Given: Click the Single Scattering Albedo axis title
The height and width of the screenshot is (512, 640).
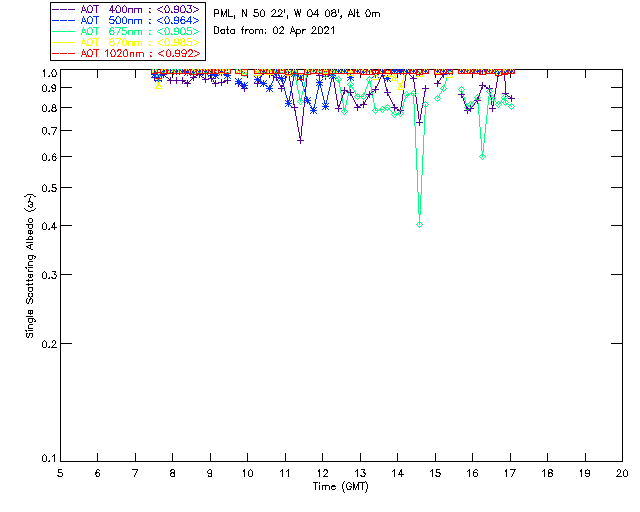Looking at the screenshot, I should click(x=30, y=266).
